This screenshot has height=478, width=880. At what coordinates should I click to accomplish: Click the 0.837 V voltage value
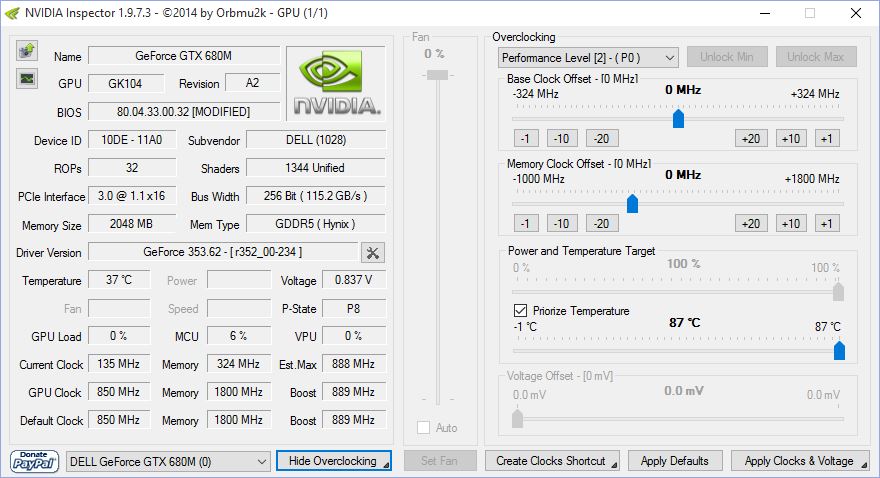point(354,279)
